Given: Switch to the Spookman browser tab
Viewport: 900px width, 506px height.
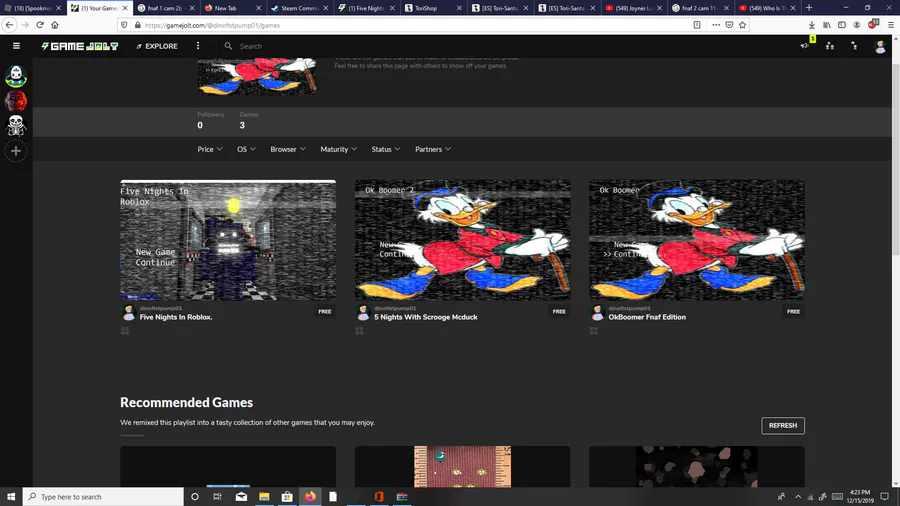Looking at the screenshot, I should coord(32,8).
